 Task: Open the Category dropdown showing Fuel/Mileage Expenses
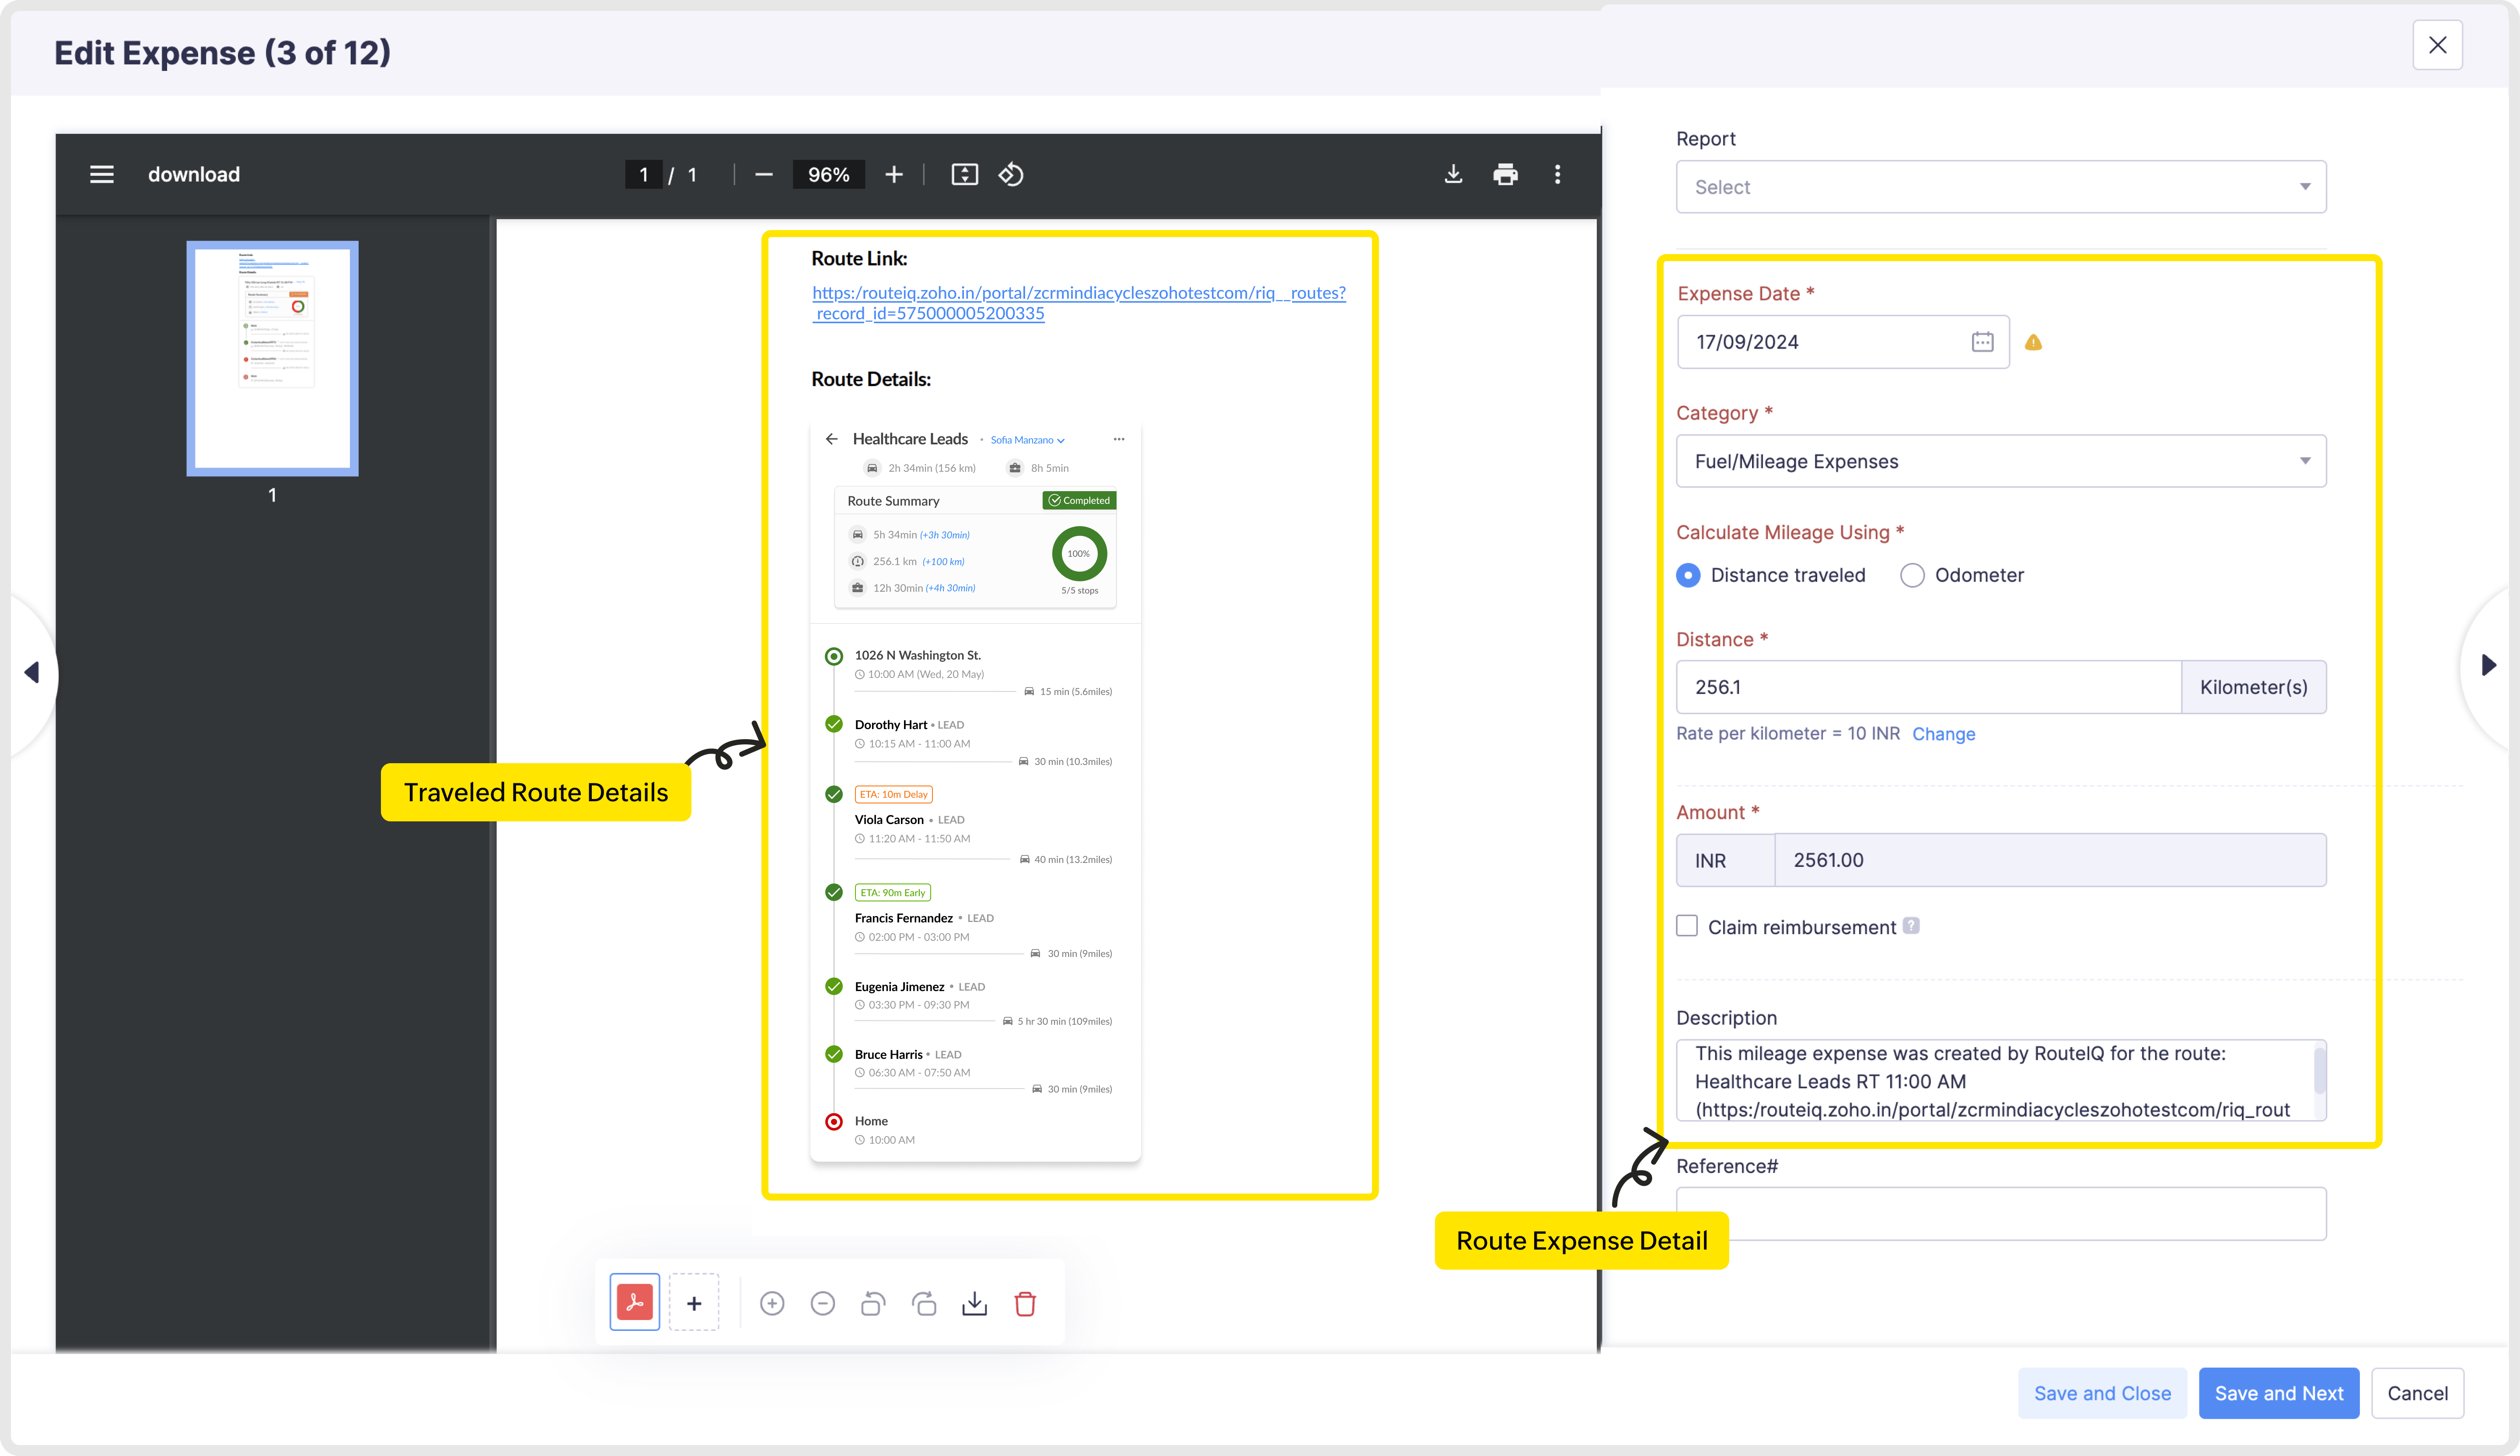2001,461
